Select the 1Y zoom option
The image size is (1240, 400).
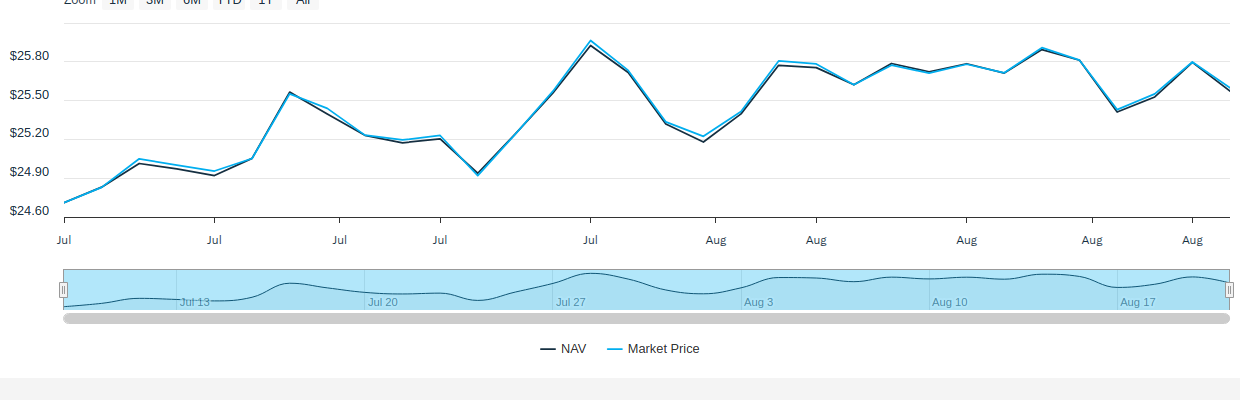[x=265, y=3]
